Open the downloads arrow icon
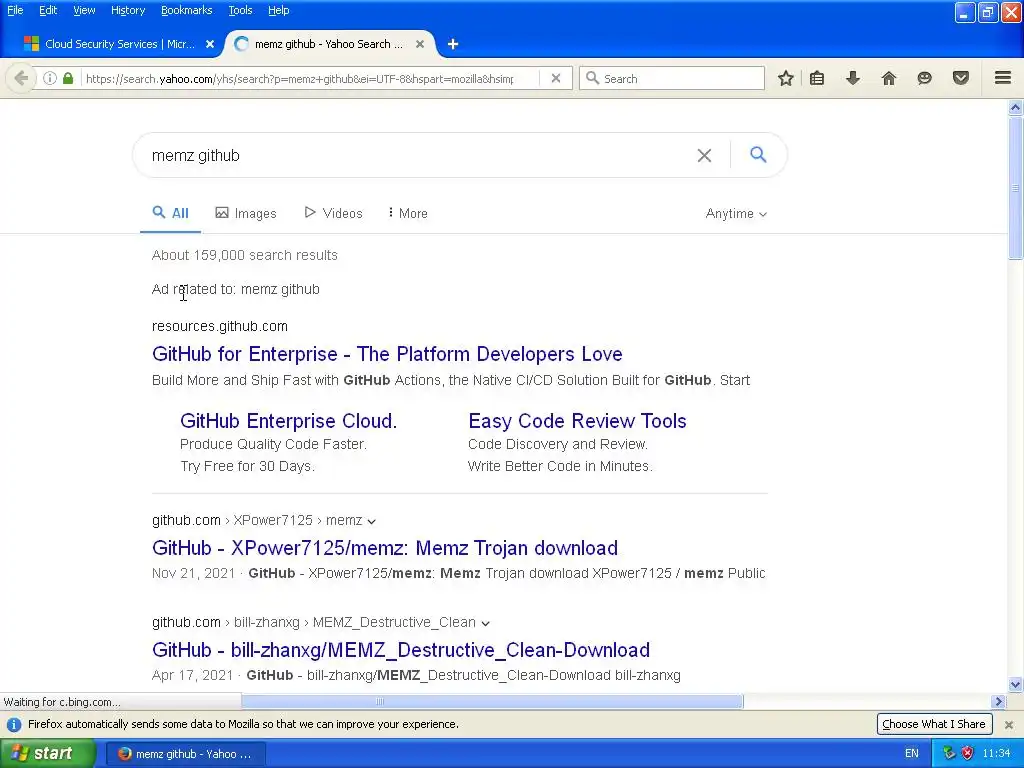 [x=853, y=78]
